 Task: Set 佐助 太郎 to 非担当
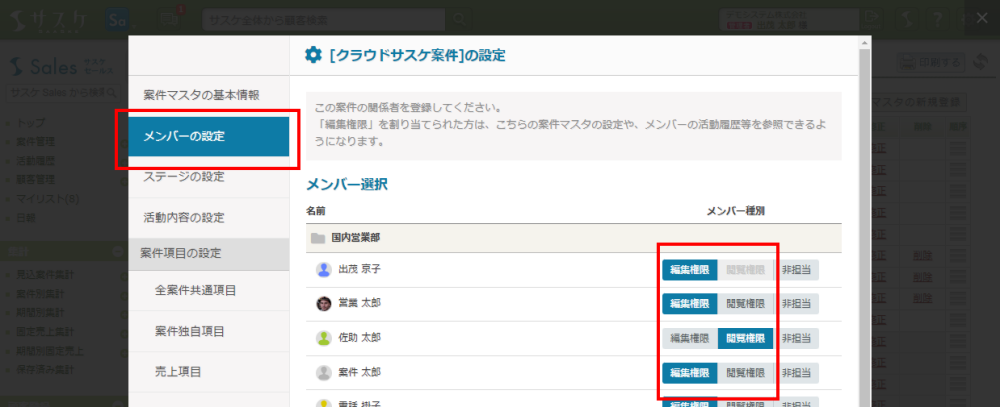pos(797,338)
